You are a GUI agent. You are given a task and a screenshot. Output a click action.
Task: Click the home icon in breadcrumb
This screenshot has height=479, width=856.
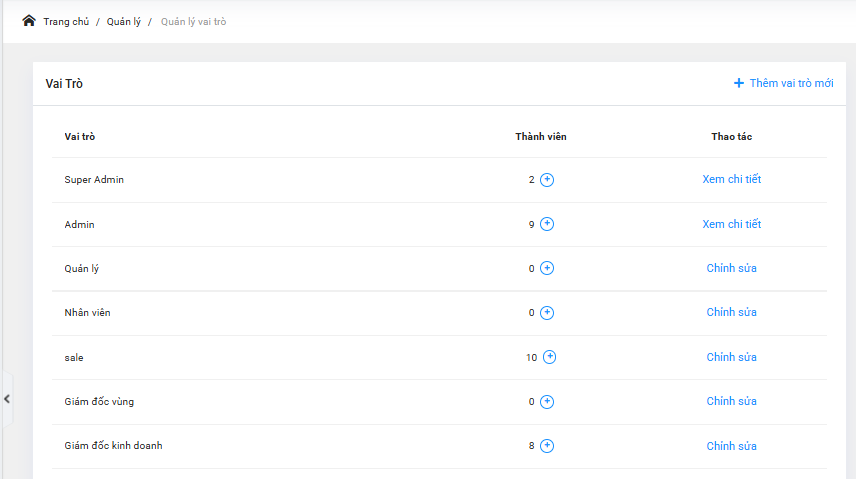[29, 21]
